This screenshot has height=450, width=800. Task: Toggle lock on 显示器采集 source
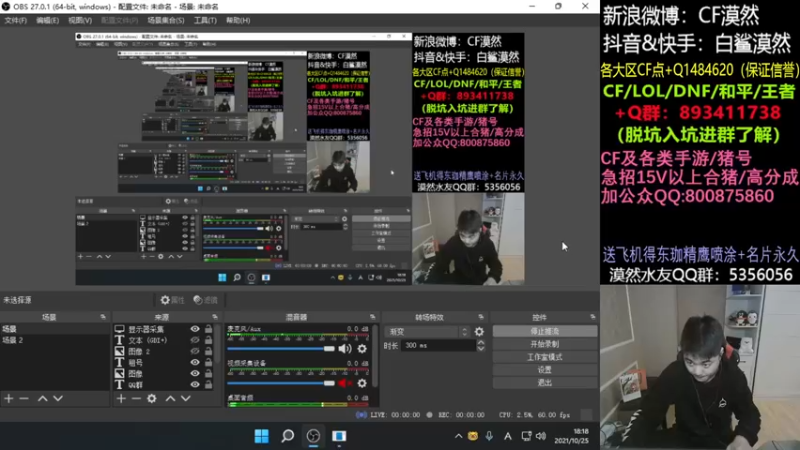click(x=208, y=329)
